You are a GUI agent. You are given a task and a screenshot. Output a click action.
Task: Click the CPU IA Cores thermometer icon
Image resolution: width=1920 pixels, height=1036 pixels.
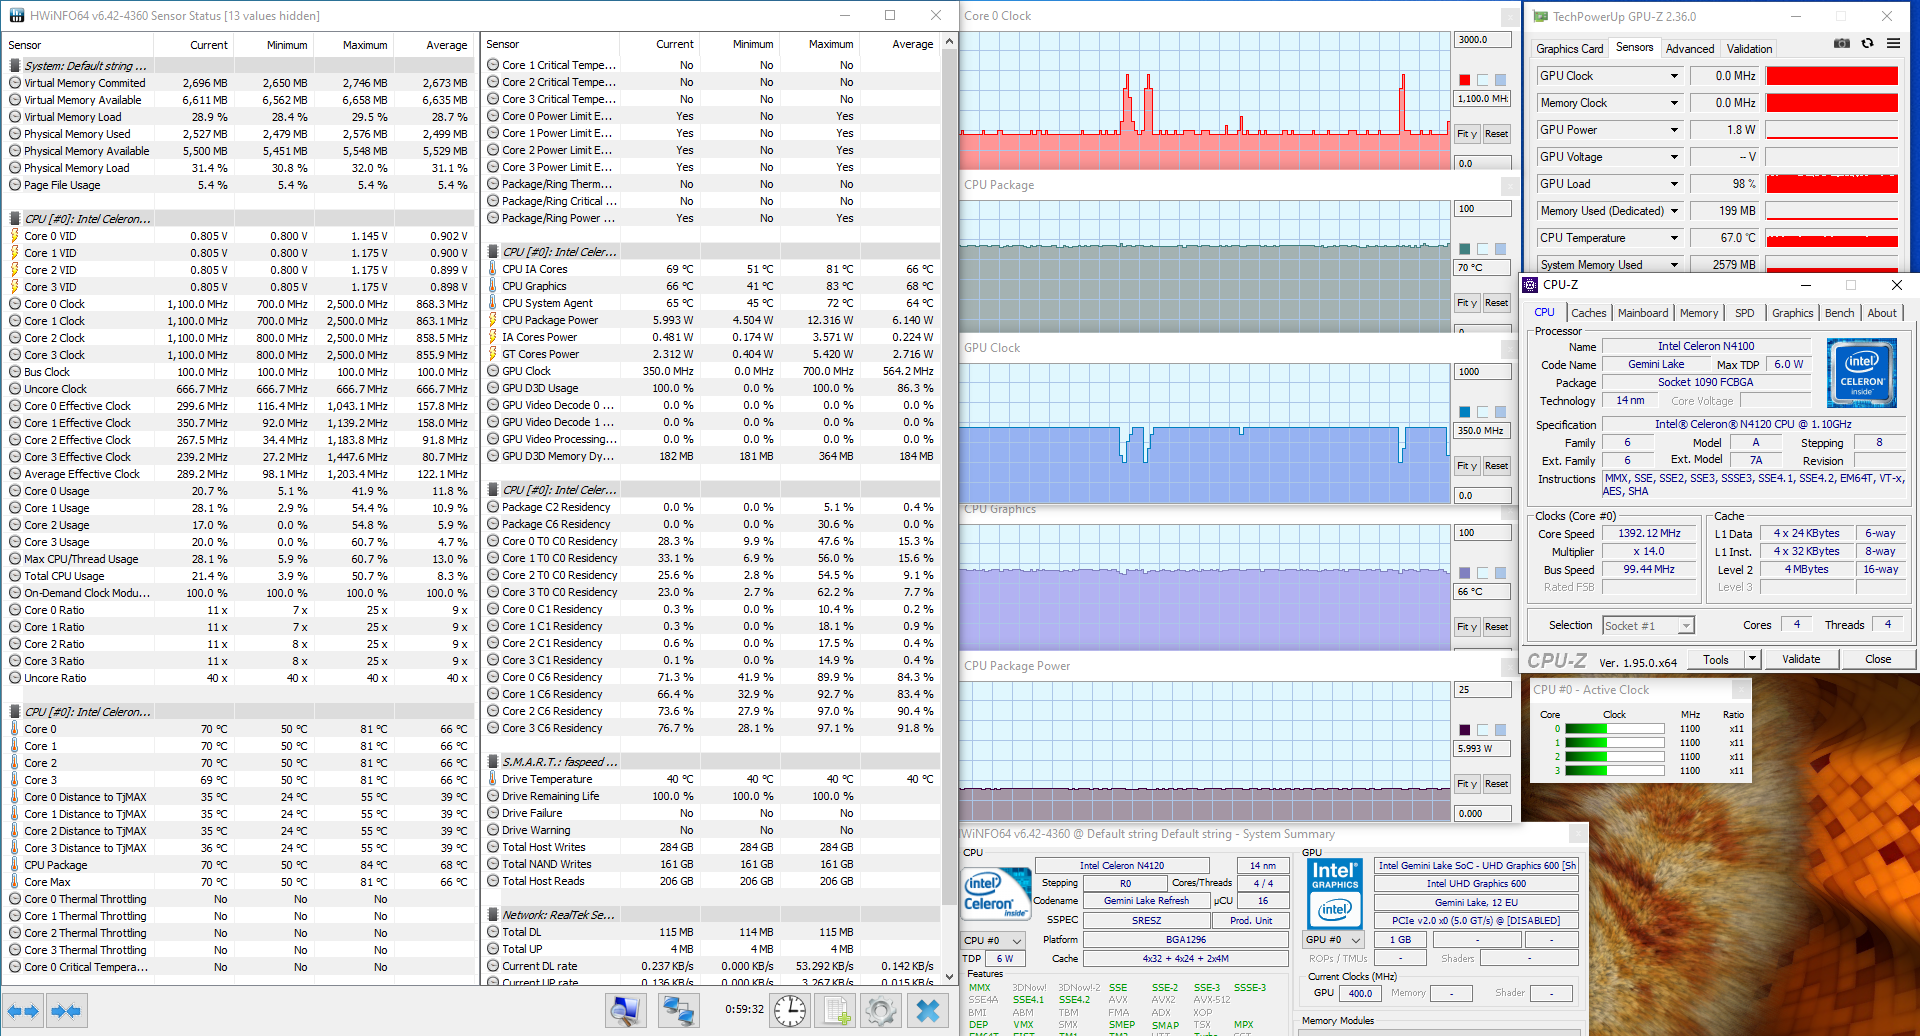coord(493,269)
